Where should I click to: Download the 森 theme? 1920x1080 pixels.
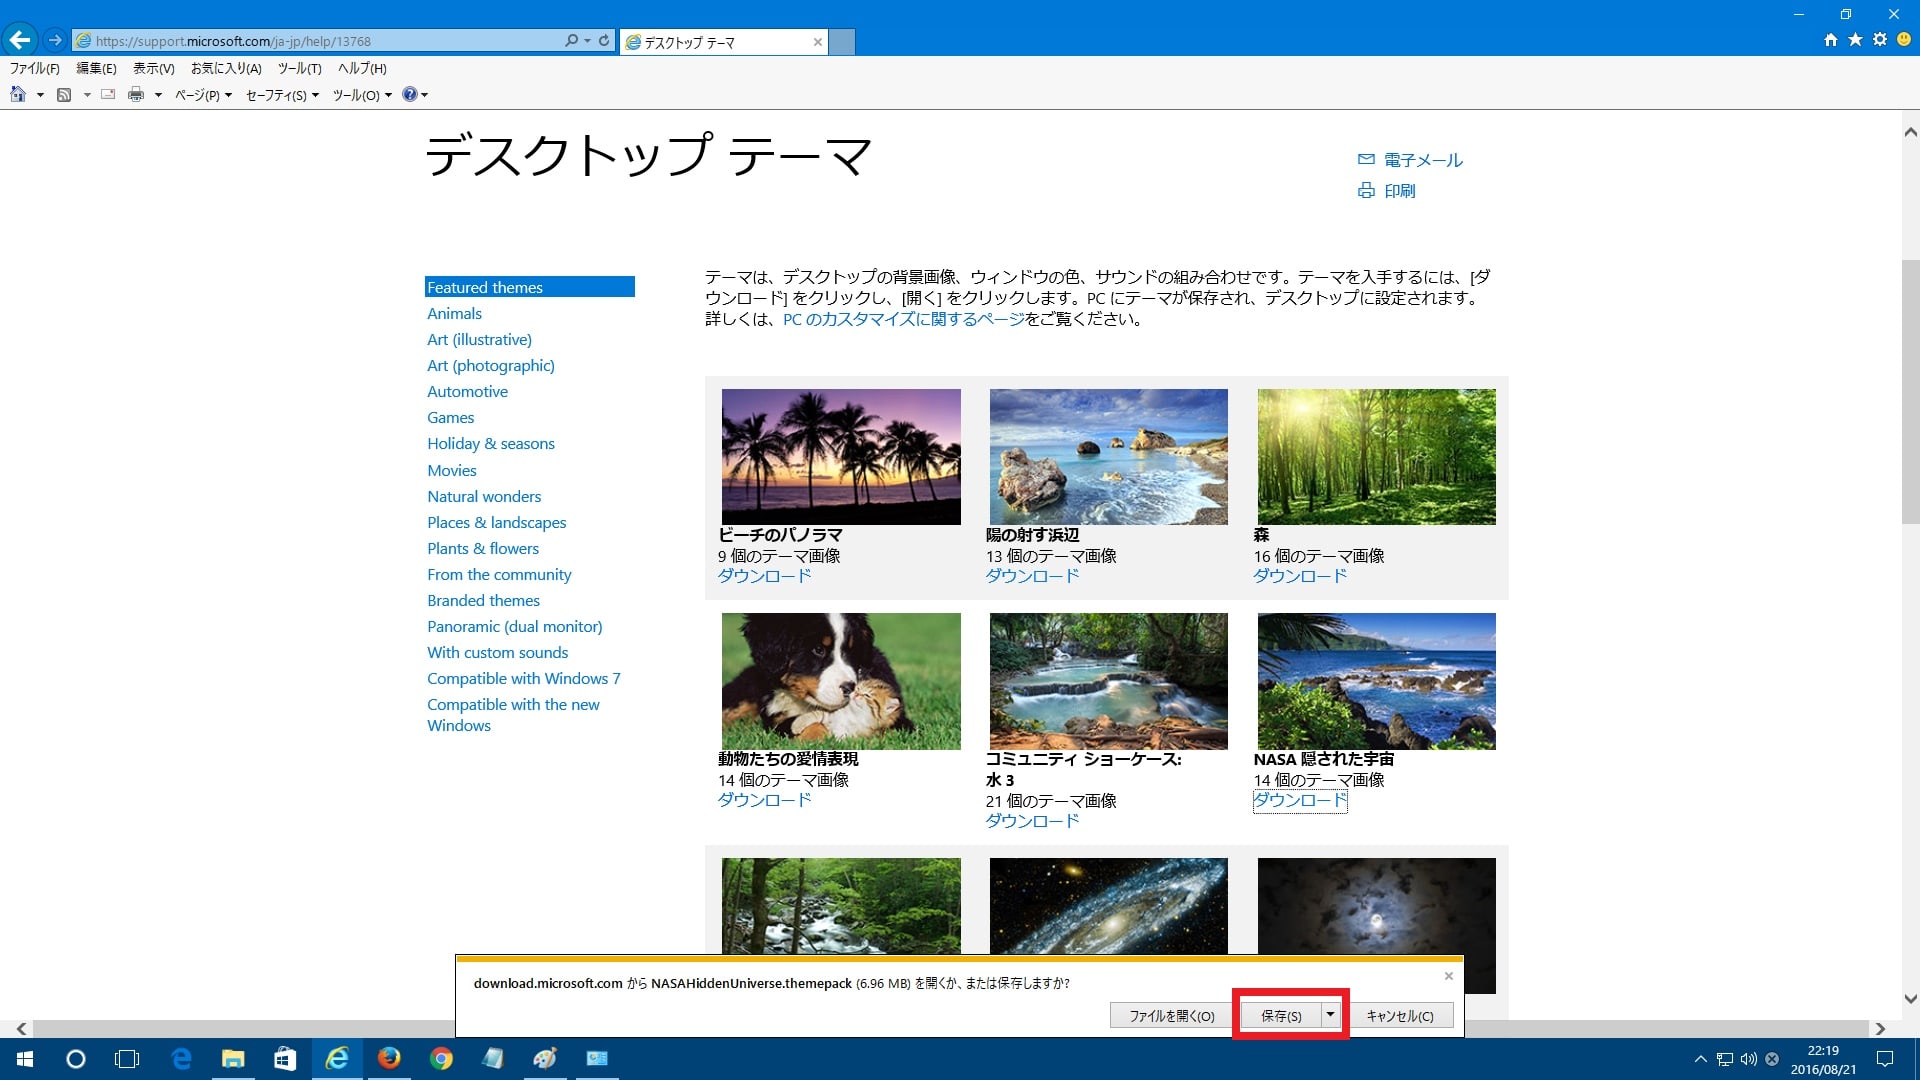(x=1300, y=576)
